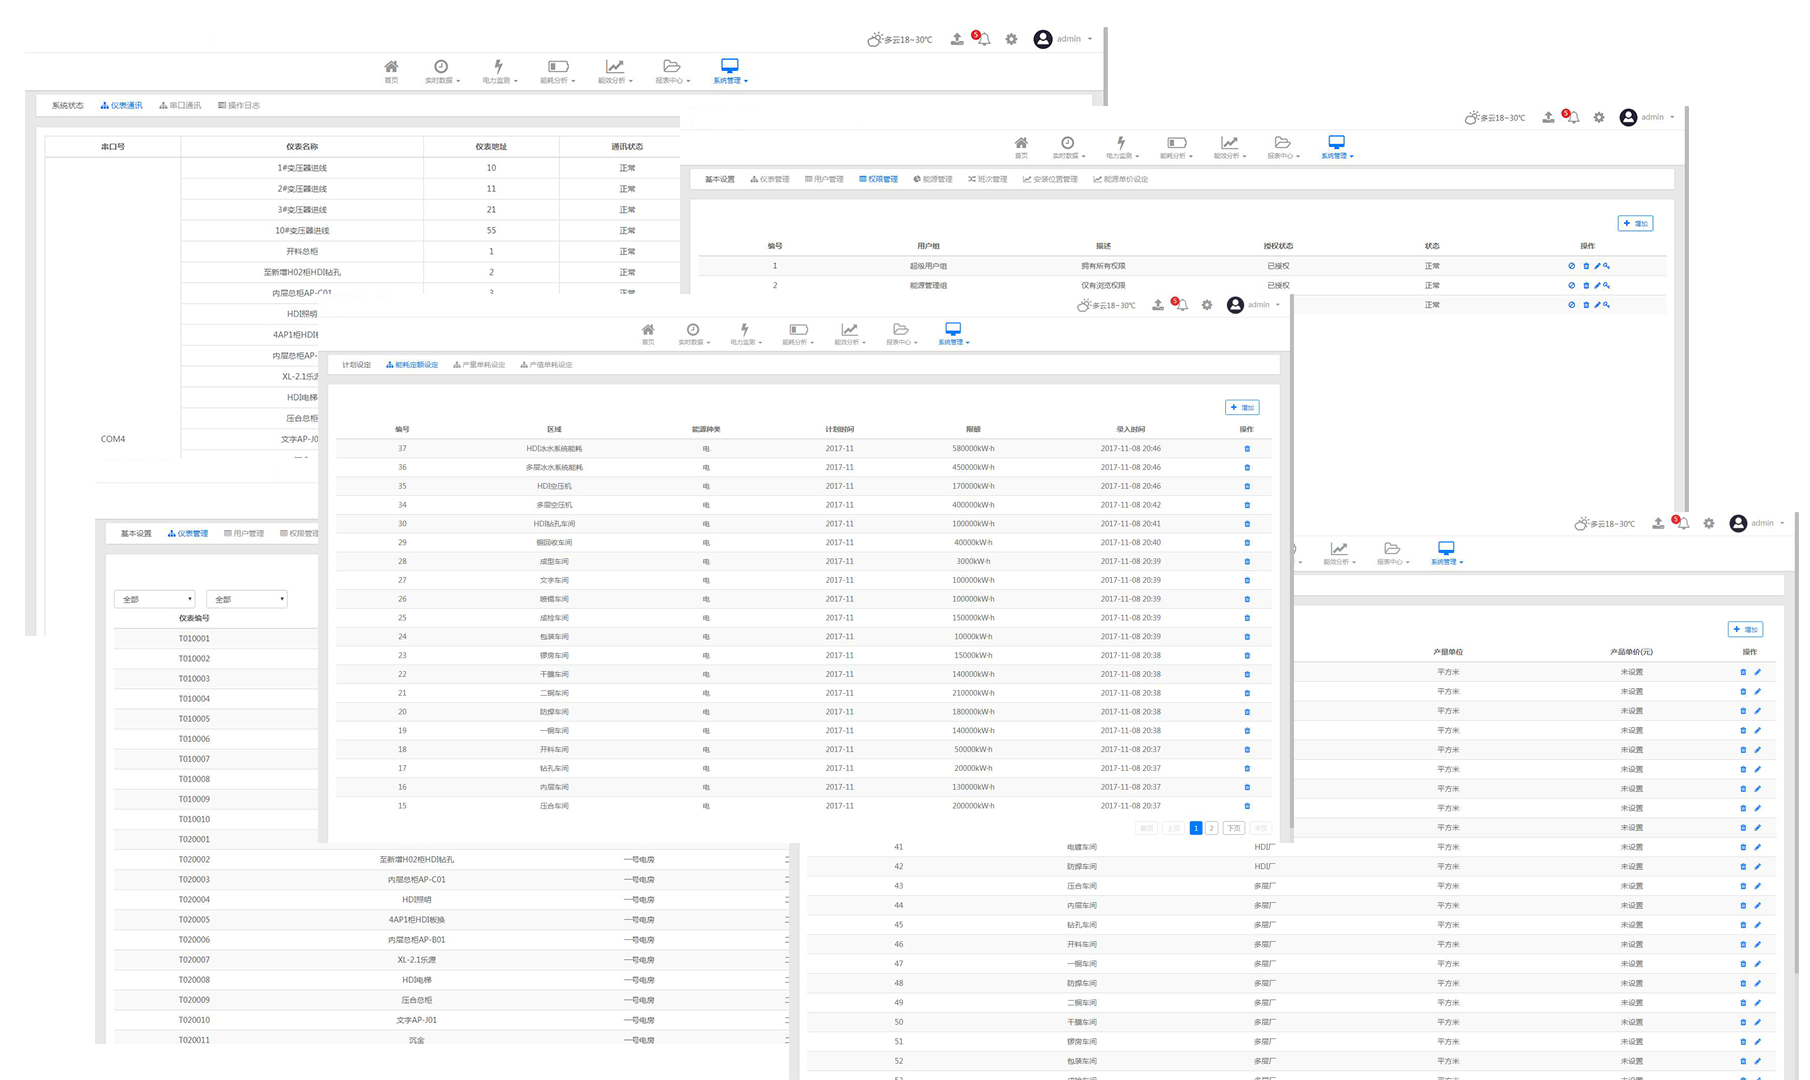
Task: Open the 班次管理 tab
Action: [x=988, y=180]
